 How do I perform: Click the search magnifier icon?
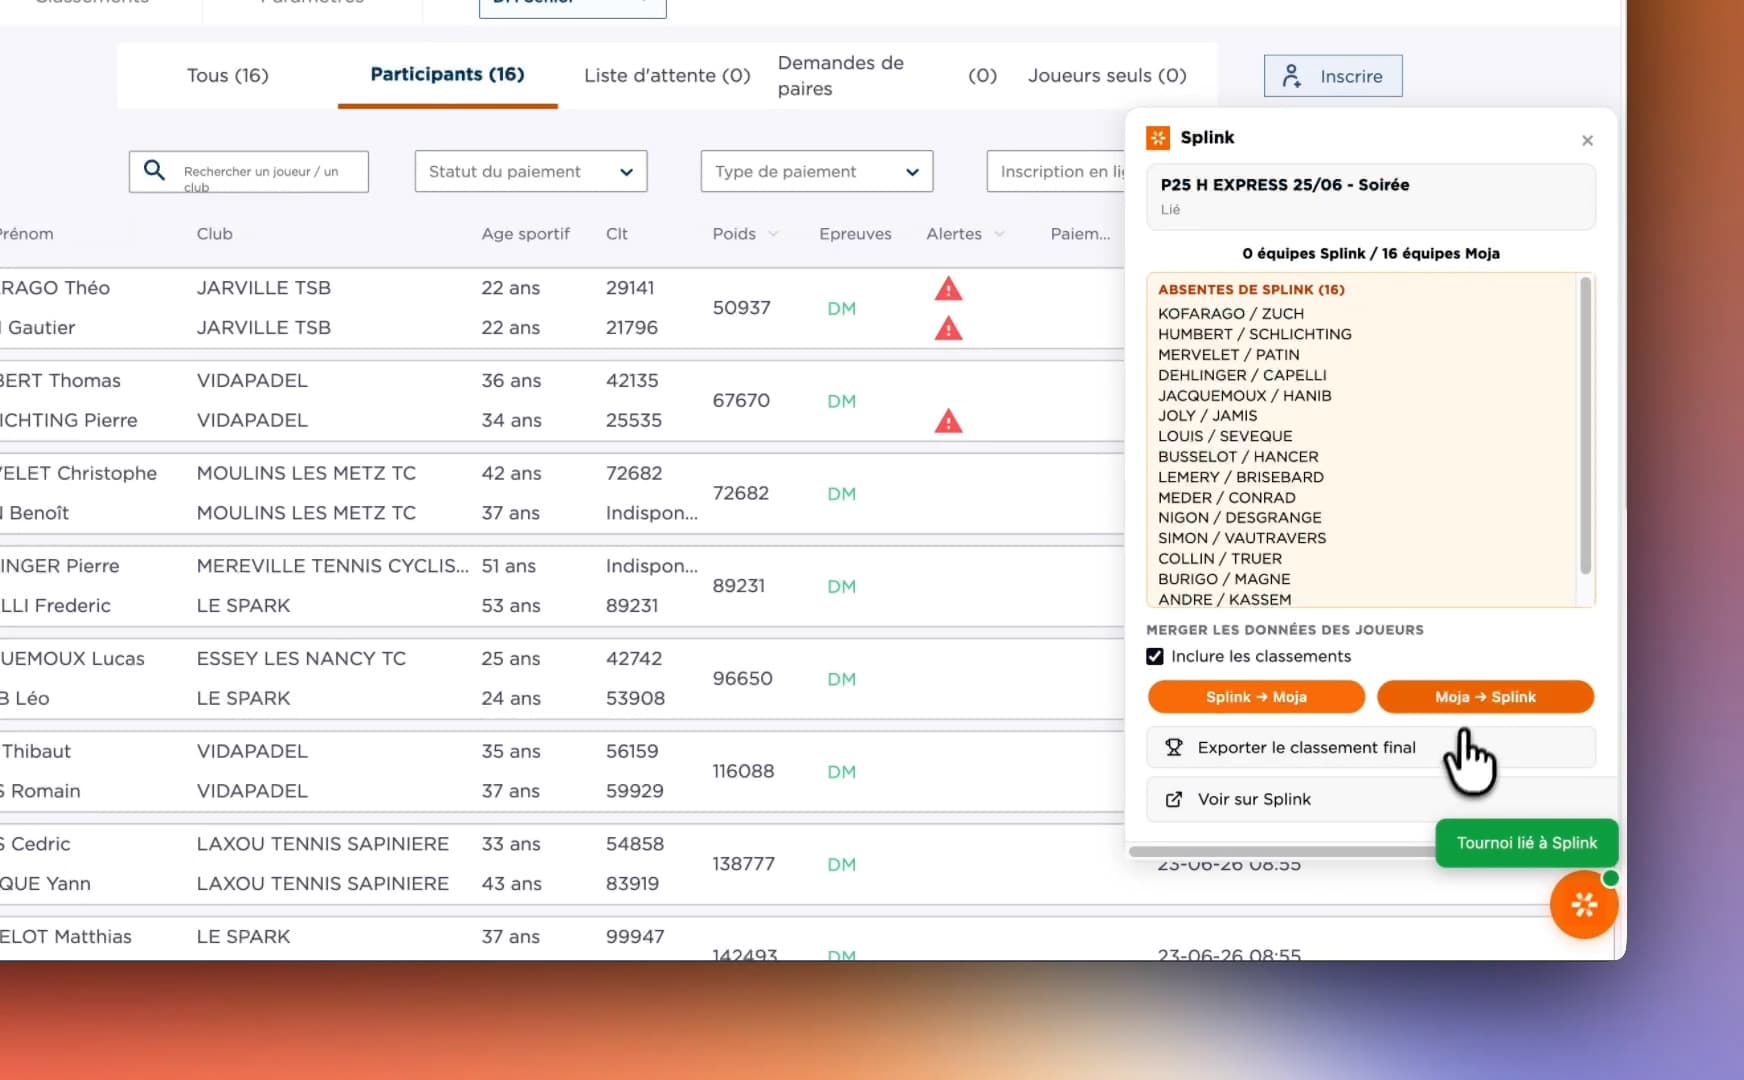[x=154, y=170]
